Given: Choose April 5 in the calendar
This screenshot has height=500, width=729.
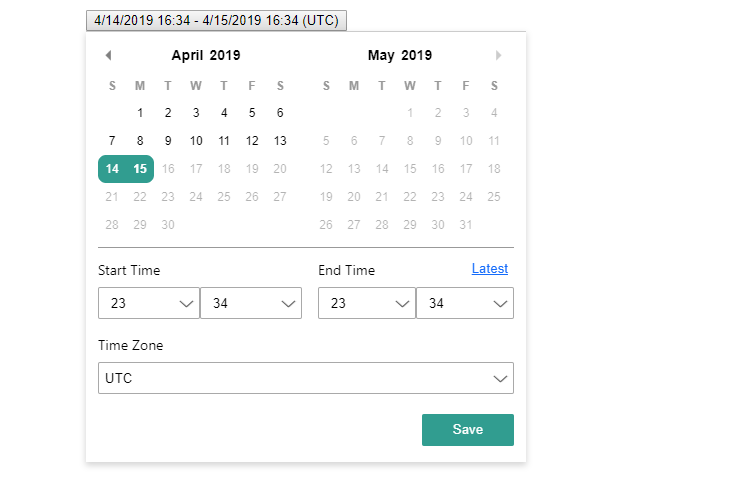Looking at the screenshot, I should coord(252,113).
